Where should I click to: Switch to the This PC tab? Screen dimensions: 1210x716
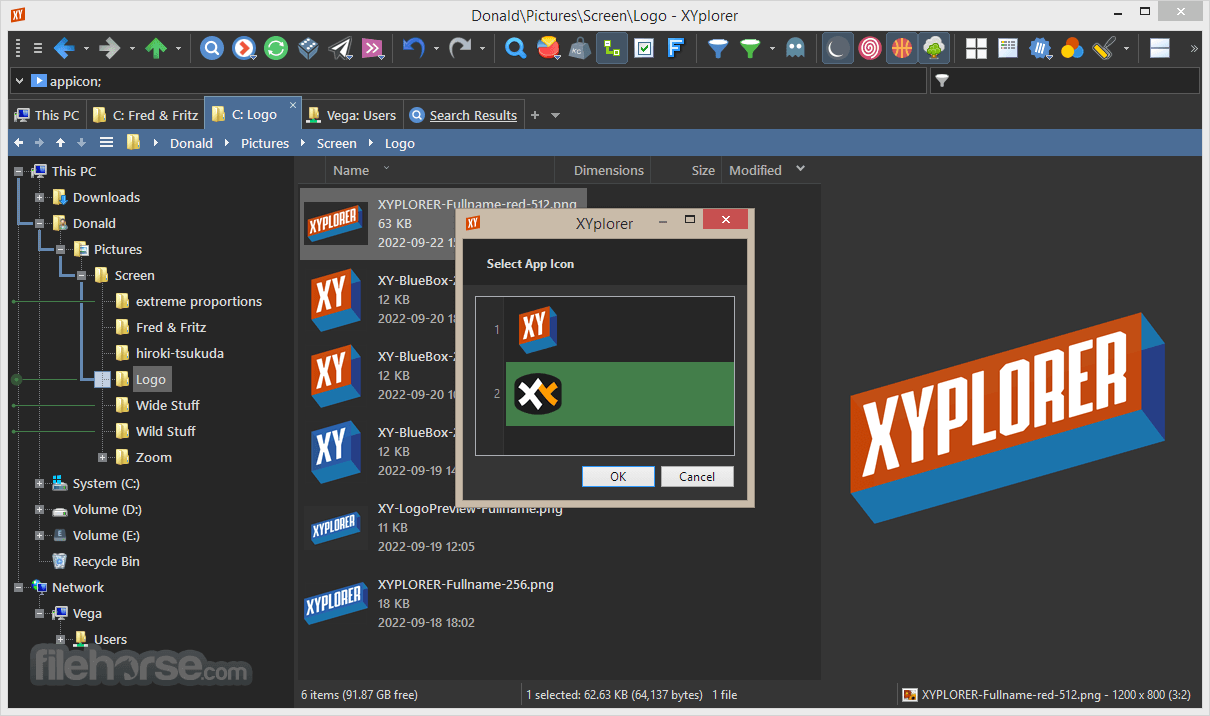tap(47, 115)
